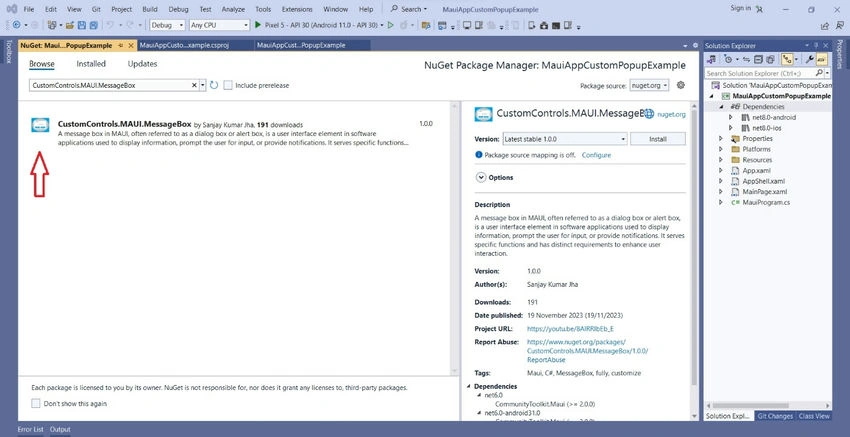Click the Install button
Screen dimensions: 850x437
tap(658, 139)
